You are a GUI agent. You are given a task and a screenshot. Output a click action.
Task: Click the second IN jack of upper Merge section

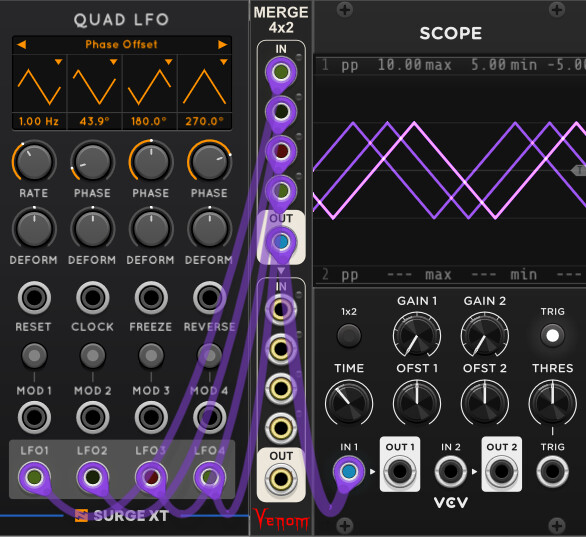pos(281,112)
